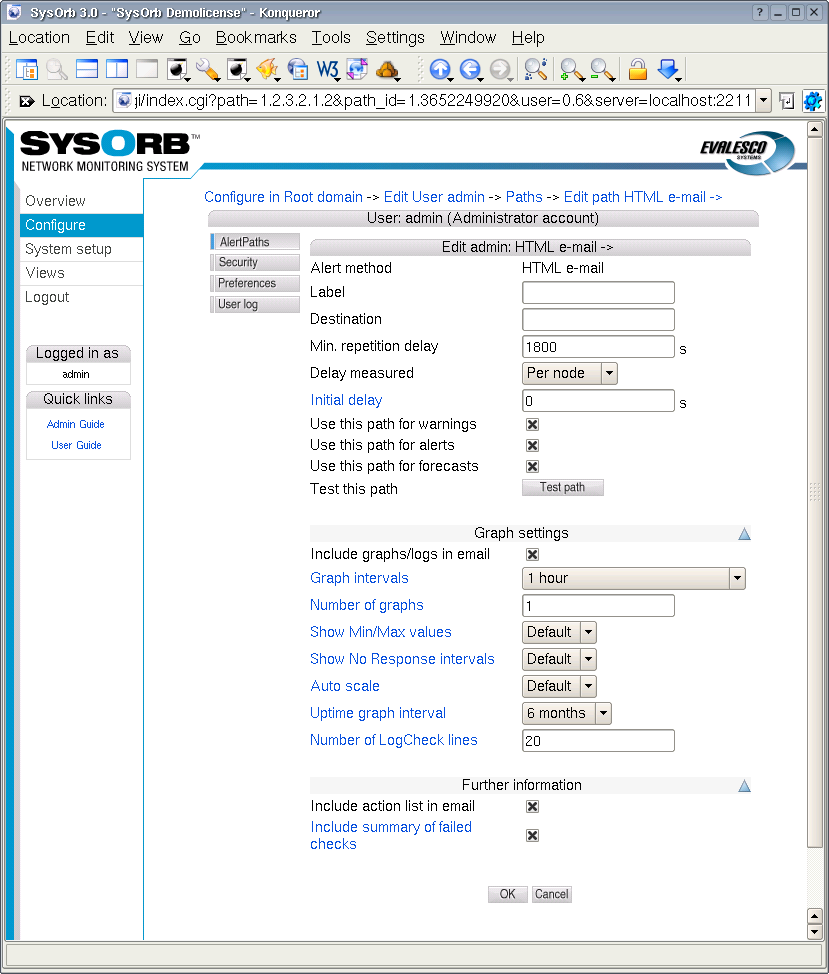Click the Go button beside location bar

pos(786,101)
